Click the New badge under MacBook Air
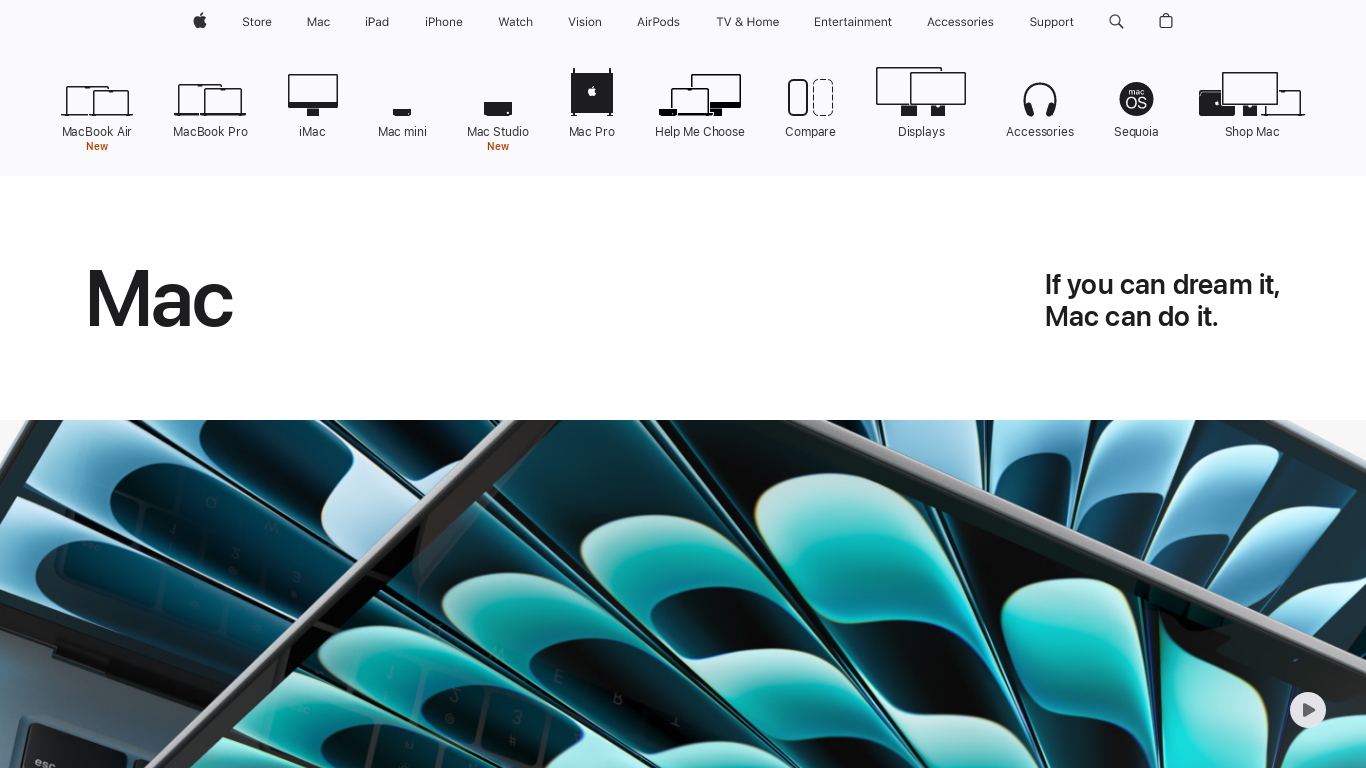The width and height of the screenshot is (1366, 768). pyautogui.click(x=97, y=147)
